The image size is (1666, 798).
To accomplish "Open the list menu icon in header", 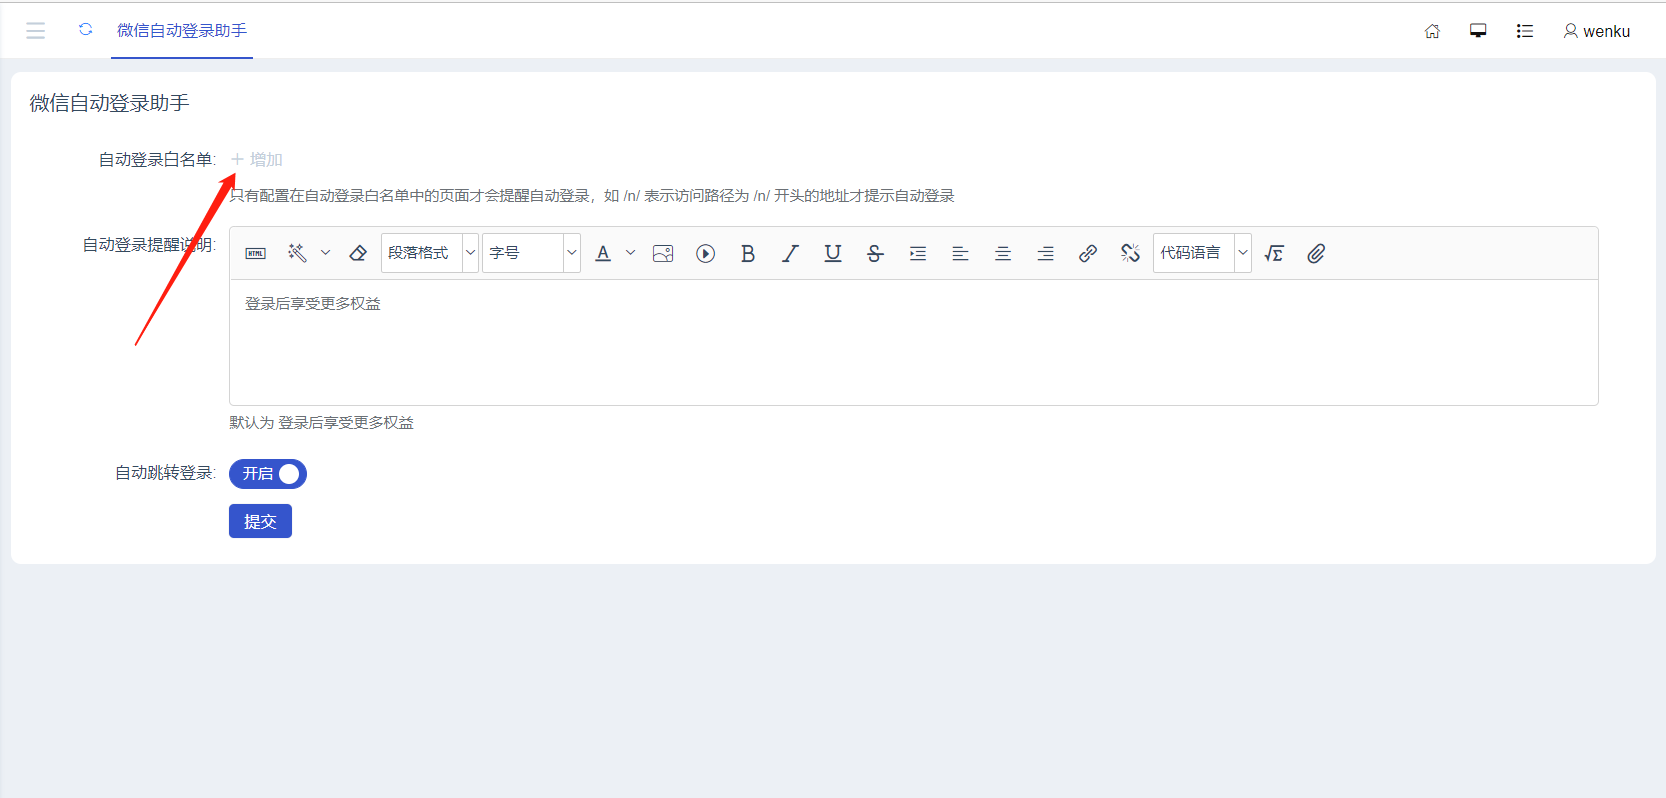I will pyautogui.click(x=1525, y=31).
